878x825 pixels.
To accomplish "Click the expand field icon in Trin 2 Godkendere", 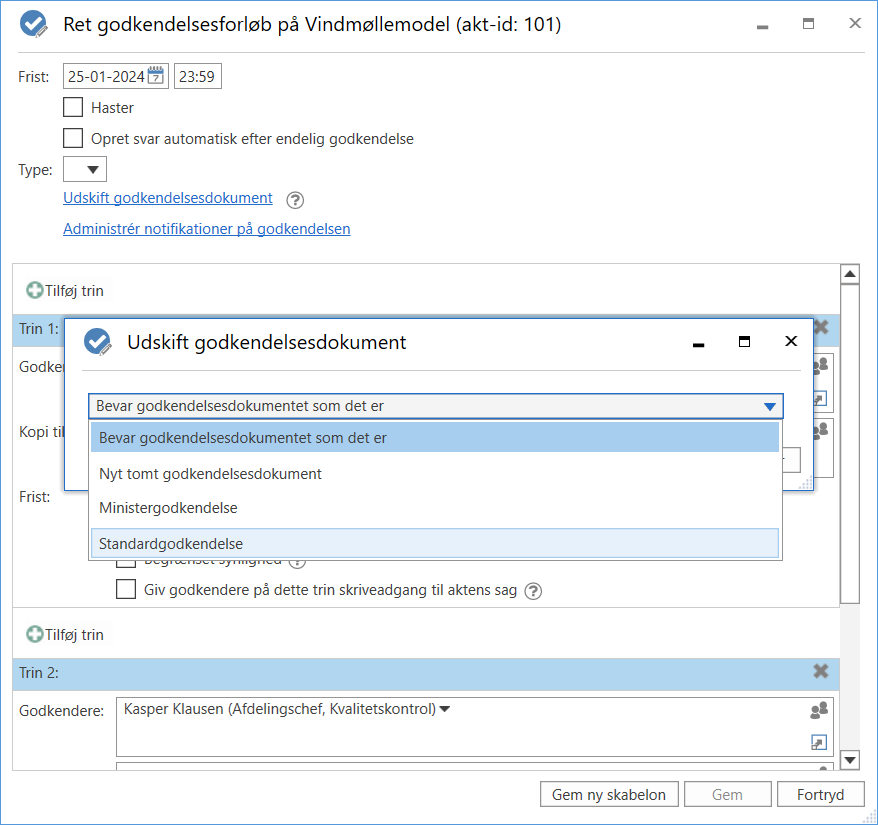I will 819,742.
